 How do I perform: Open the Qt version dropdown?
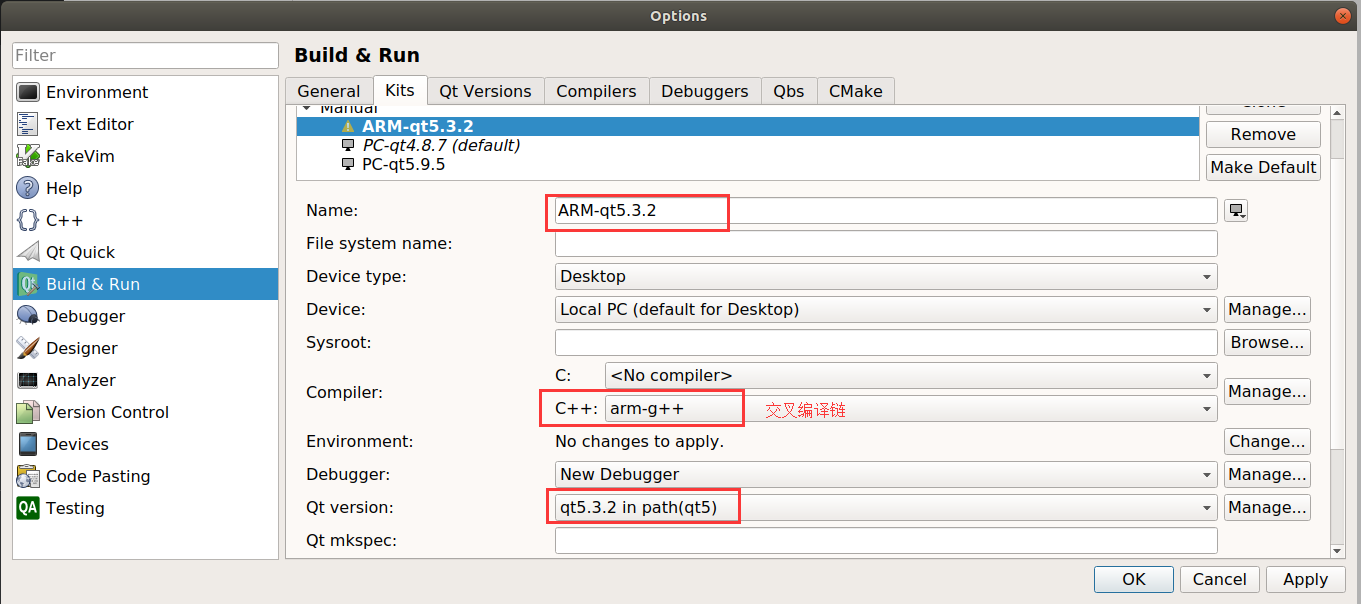[886, 507]
